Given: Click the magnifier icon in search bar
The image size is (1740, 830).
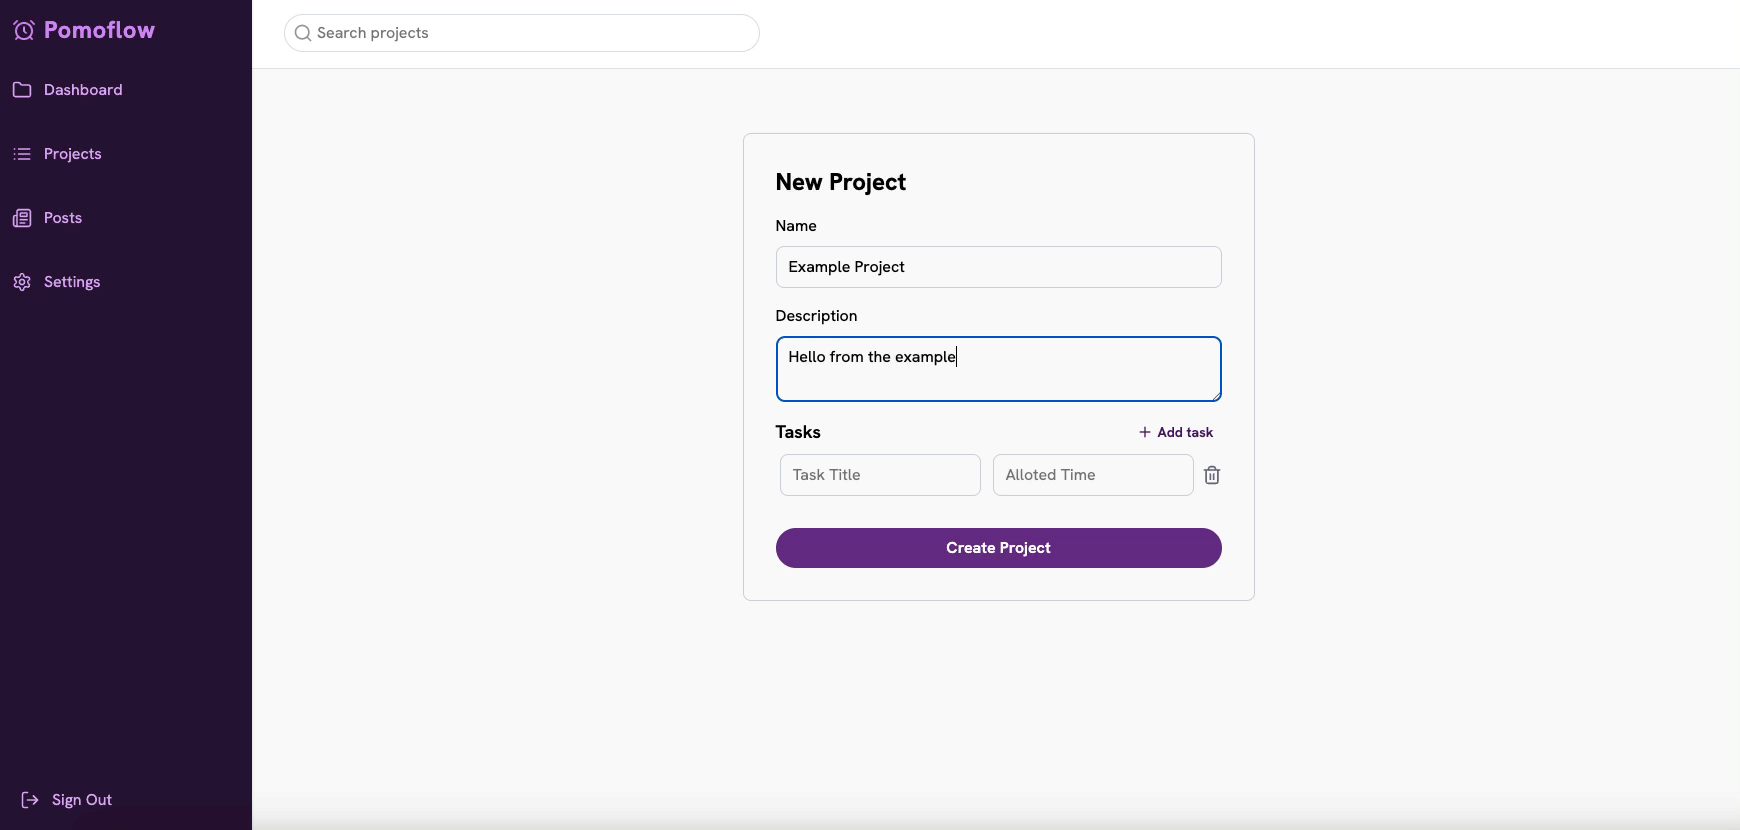Looking at the screenshot, I should 303,33.
